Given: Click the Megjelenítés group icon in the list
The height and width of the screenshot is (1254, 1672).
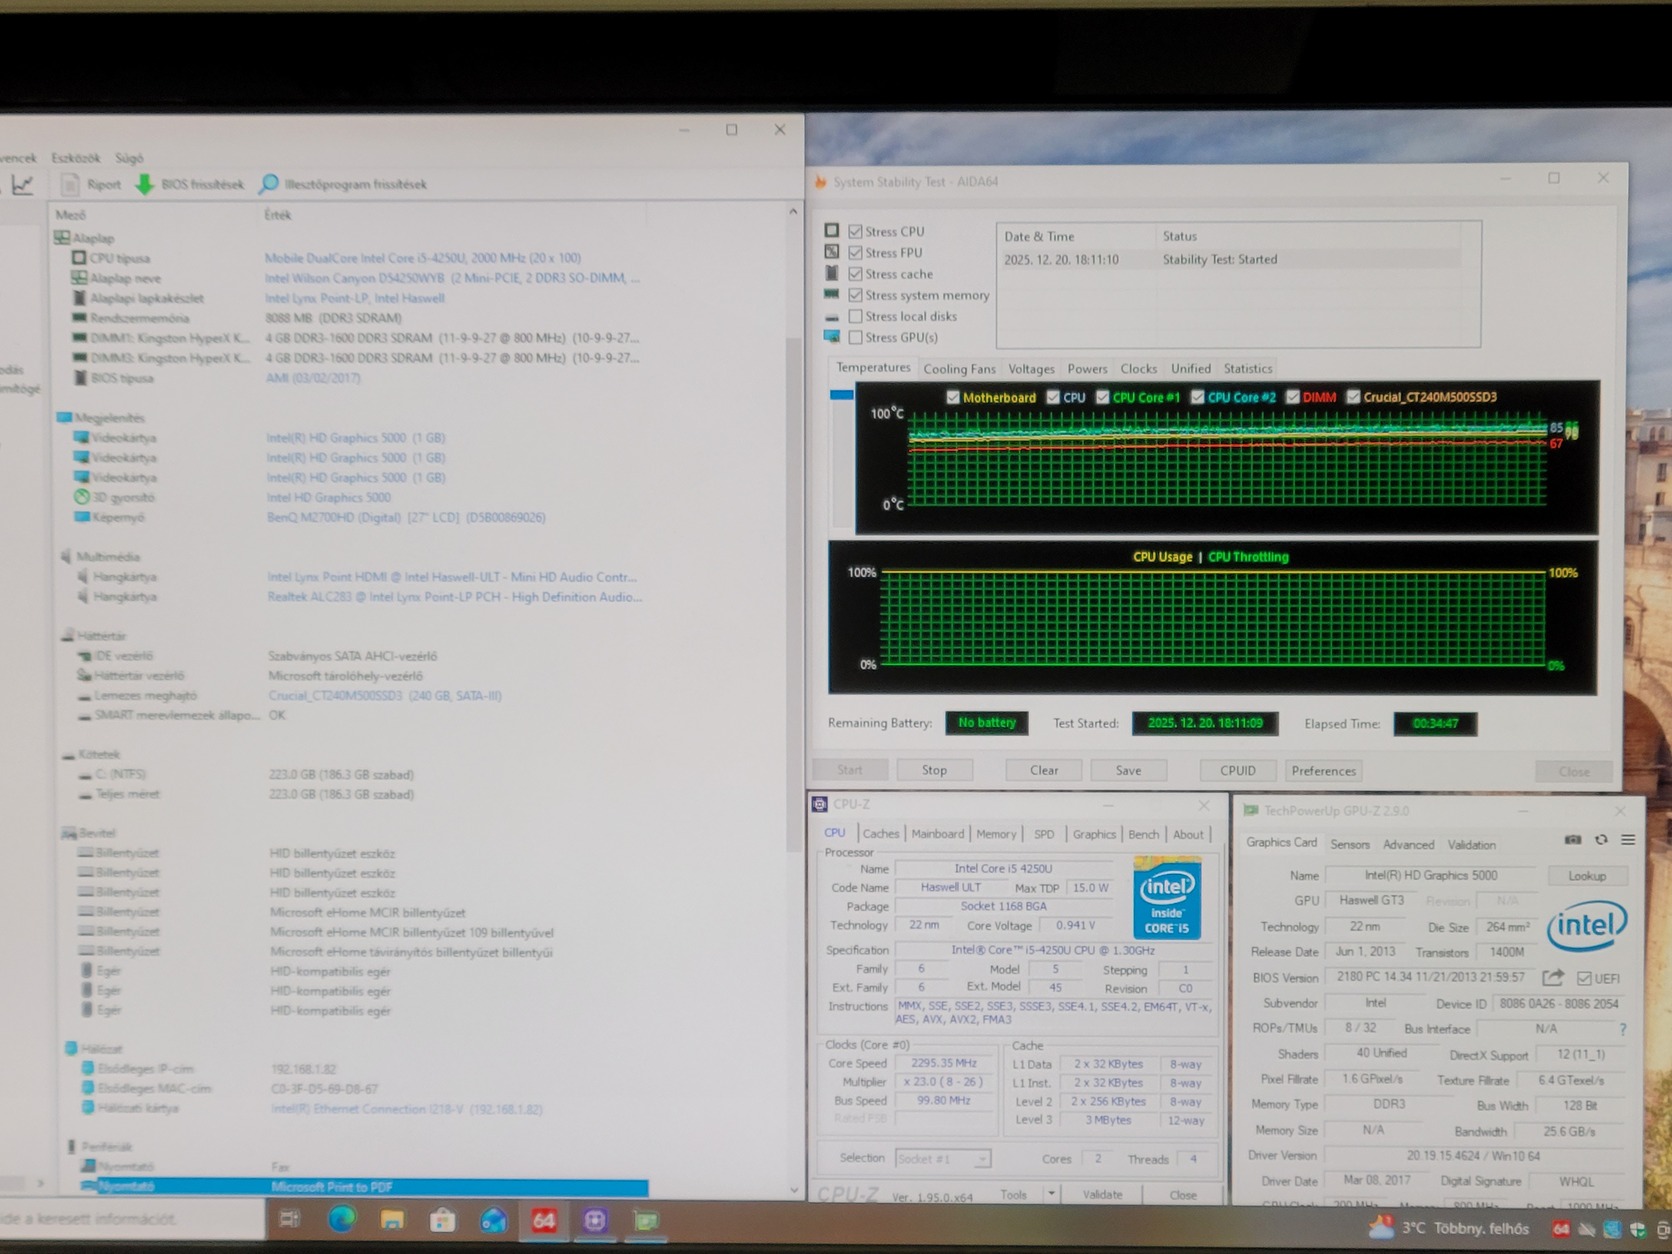Looking at the screenshot, I should click(x=64, y=417).
